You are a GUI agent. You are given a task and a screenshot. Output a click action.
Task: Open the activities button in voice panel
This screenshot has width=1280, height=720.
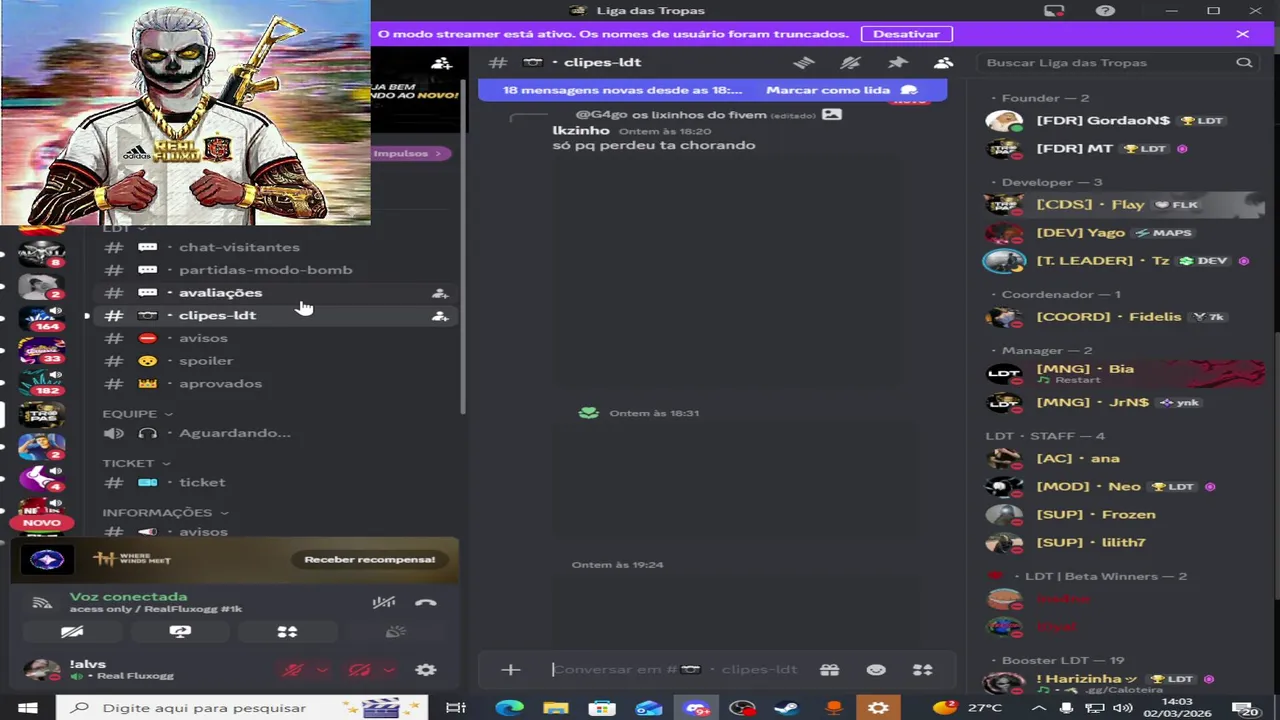287,632
